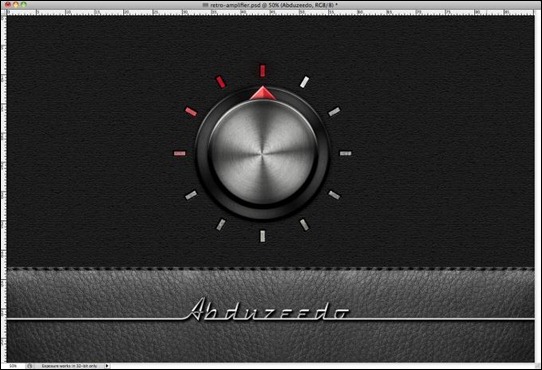Click the horizontal scrollbar at the window bottom

(x=321, y=366)
